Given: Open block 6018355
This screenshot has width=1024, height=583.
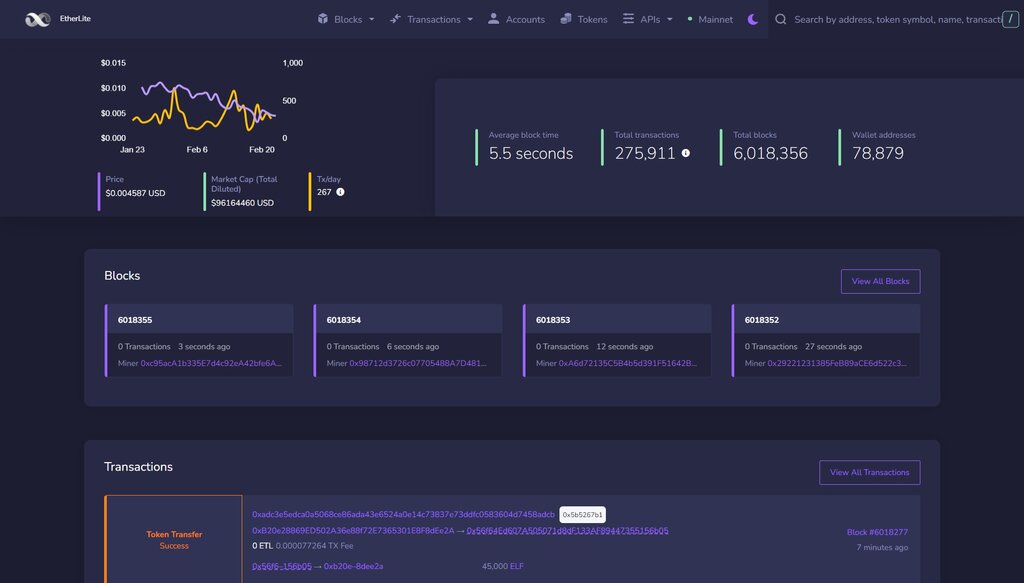Looking at the screenshot, I should (135, 320).
